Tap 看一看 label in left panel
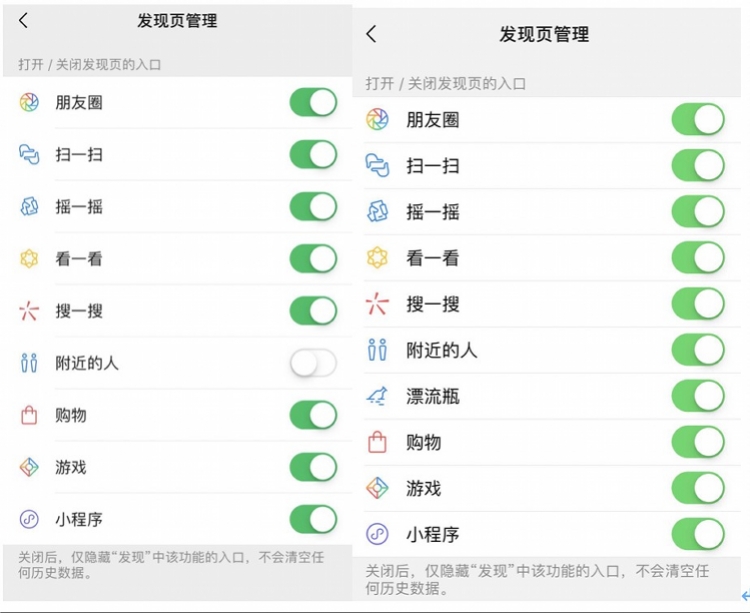Screen dimensions: 750x613 coord(79,259)
